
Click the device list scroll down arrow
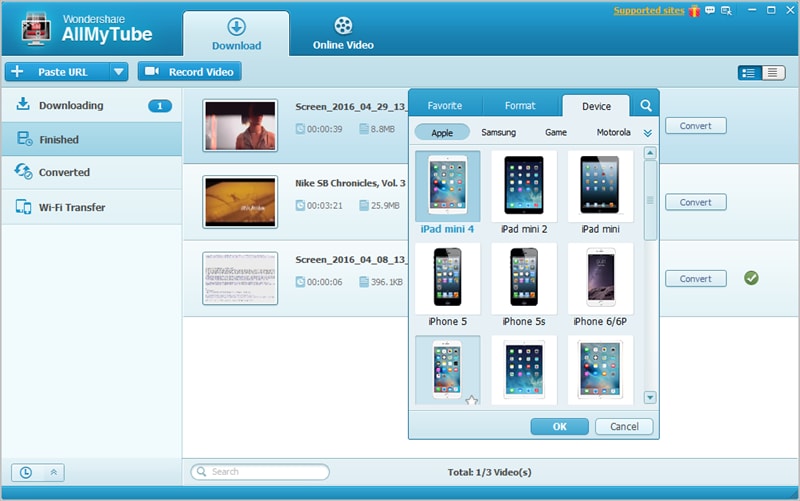650,397
